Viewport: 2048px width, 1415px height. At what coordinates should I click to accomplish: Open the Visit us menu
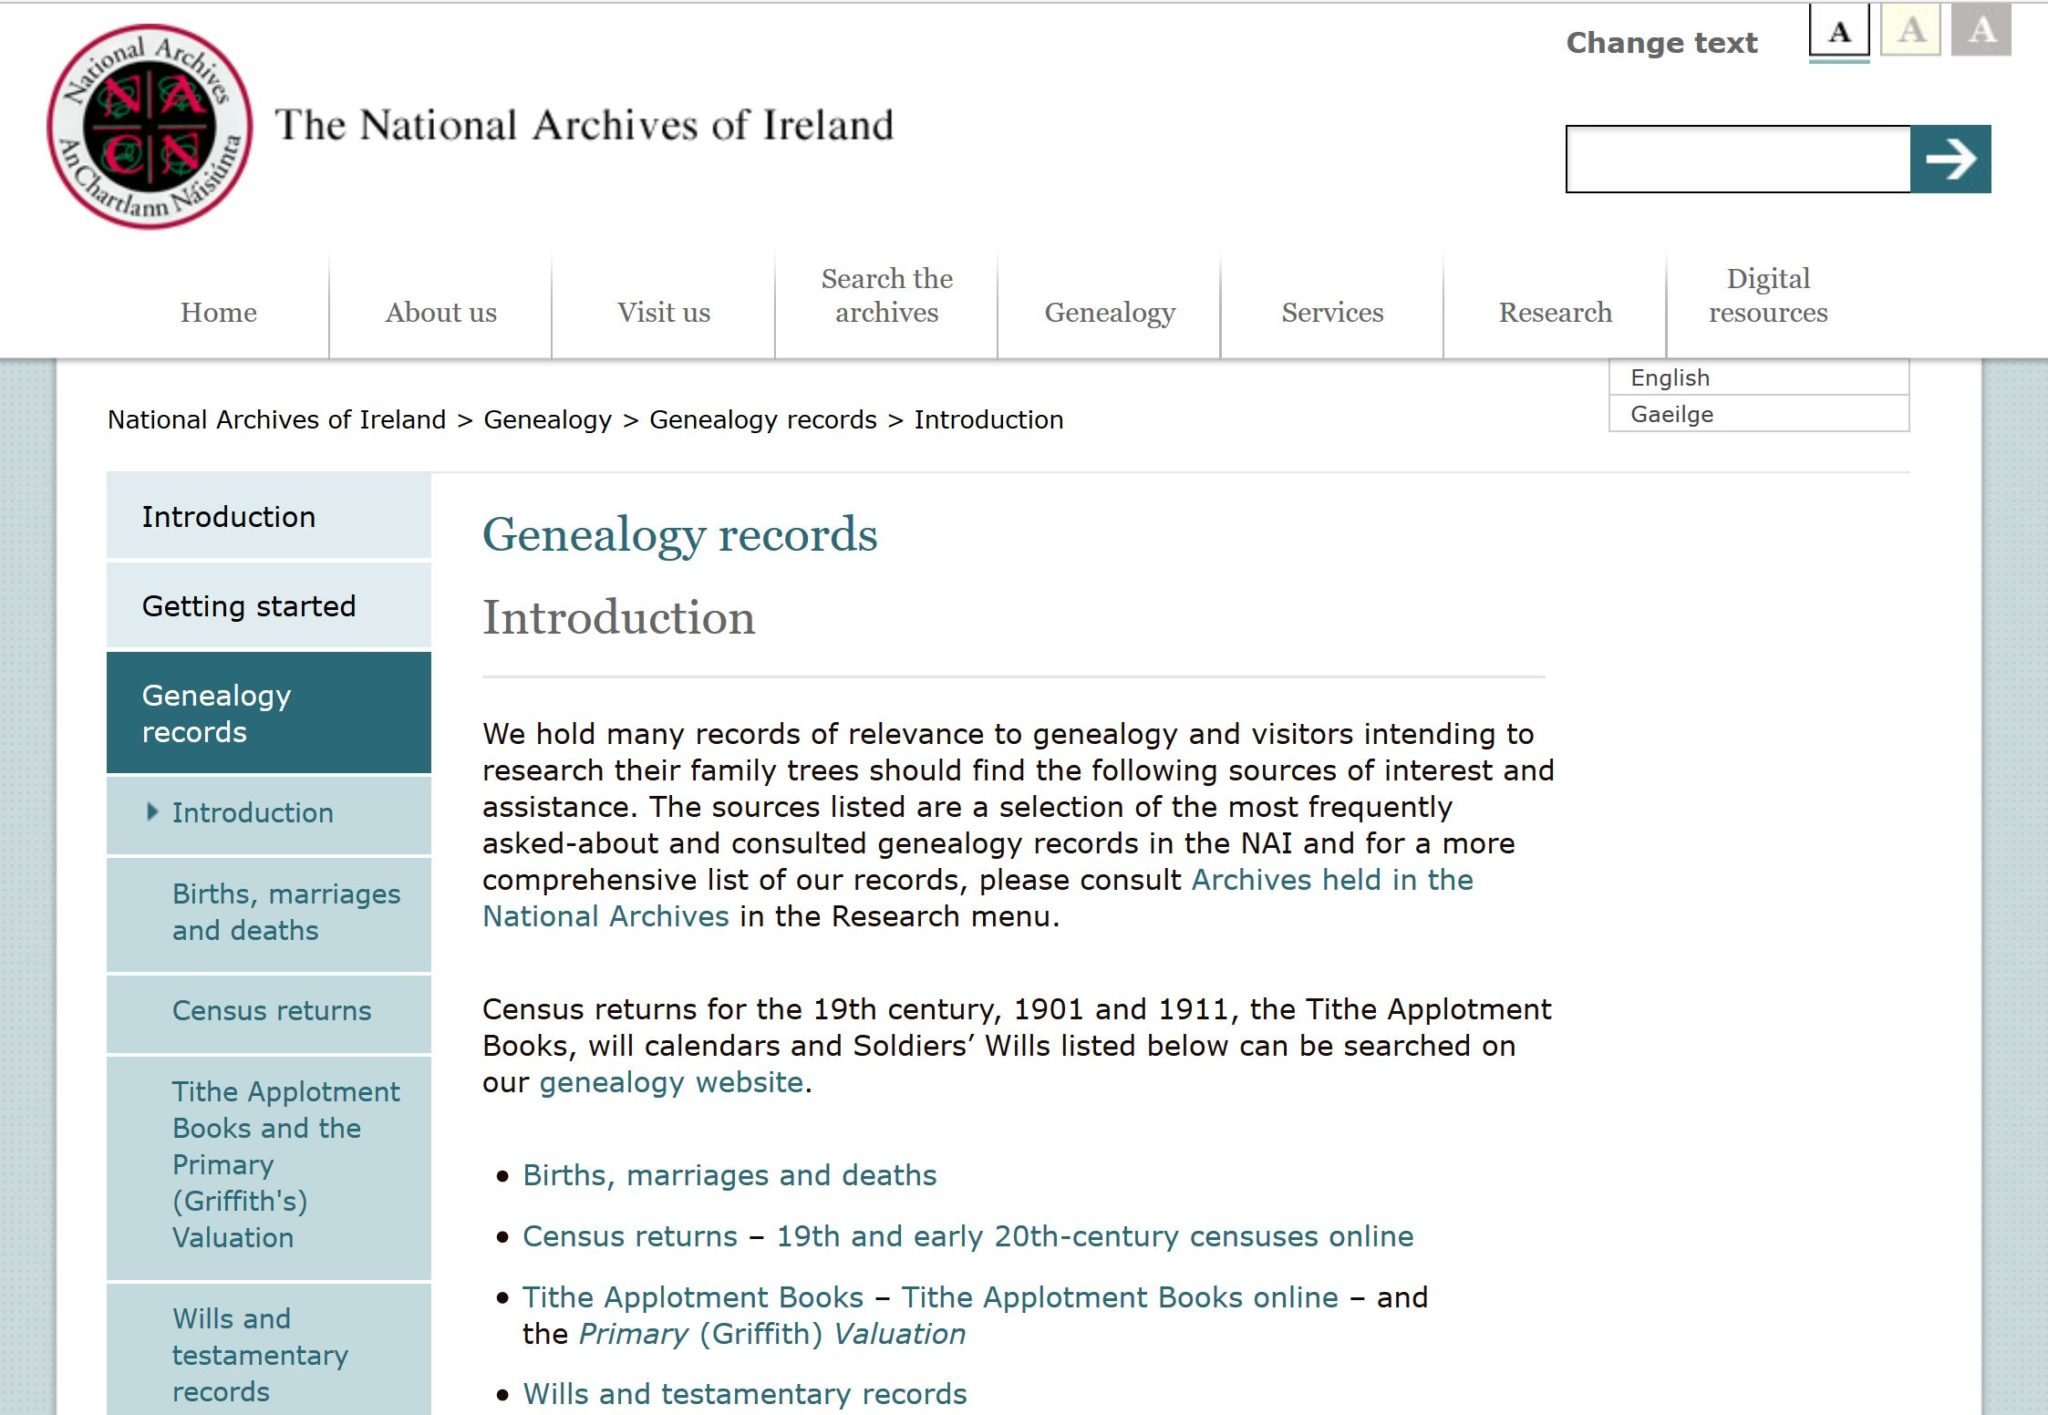[x=664, y=312]
